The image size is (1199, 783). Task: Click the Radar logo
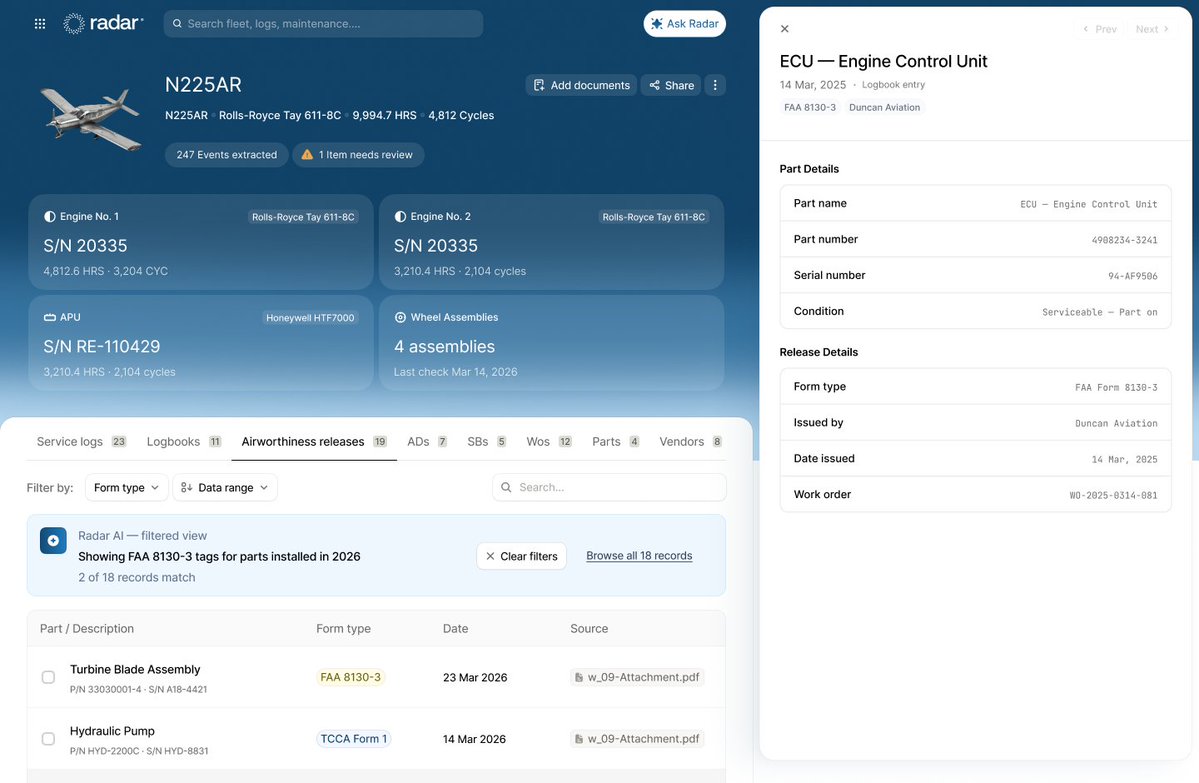click(x=102, y=23)
